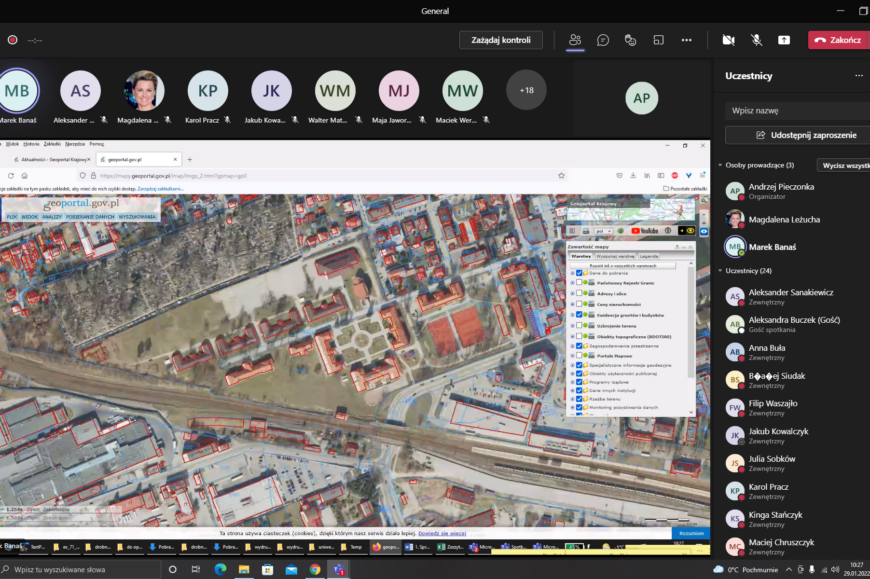The height and width of the screenshot is (579, 870).
Task: Click the red recording indicator icon
Action: (x=12, y=40)
